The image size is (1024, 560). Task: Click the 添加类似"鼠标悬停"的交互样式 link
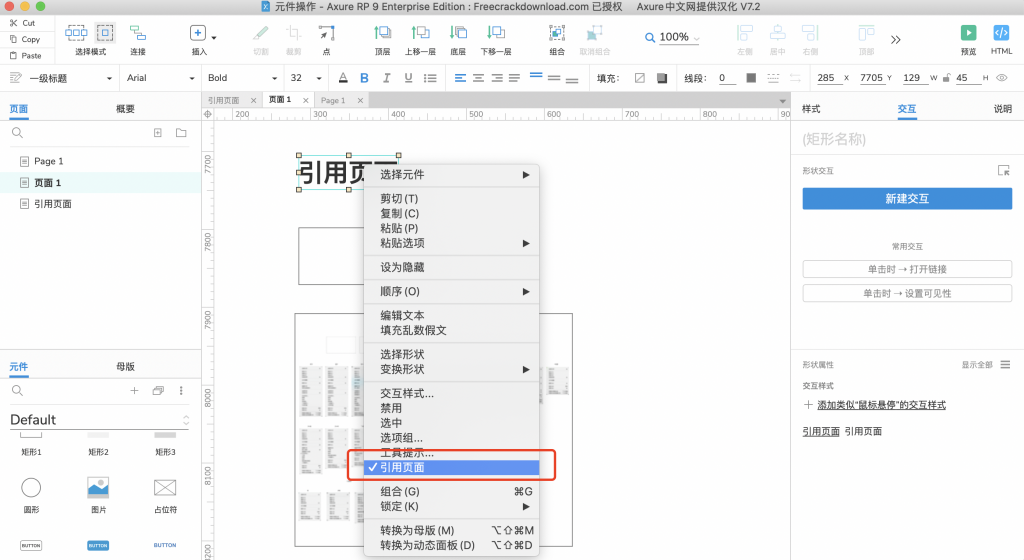[881, 405]
